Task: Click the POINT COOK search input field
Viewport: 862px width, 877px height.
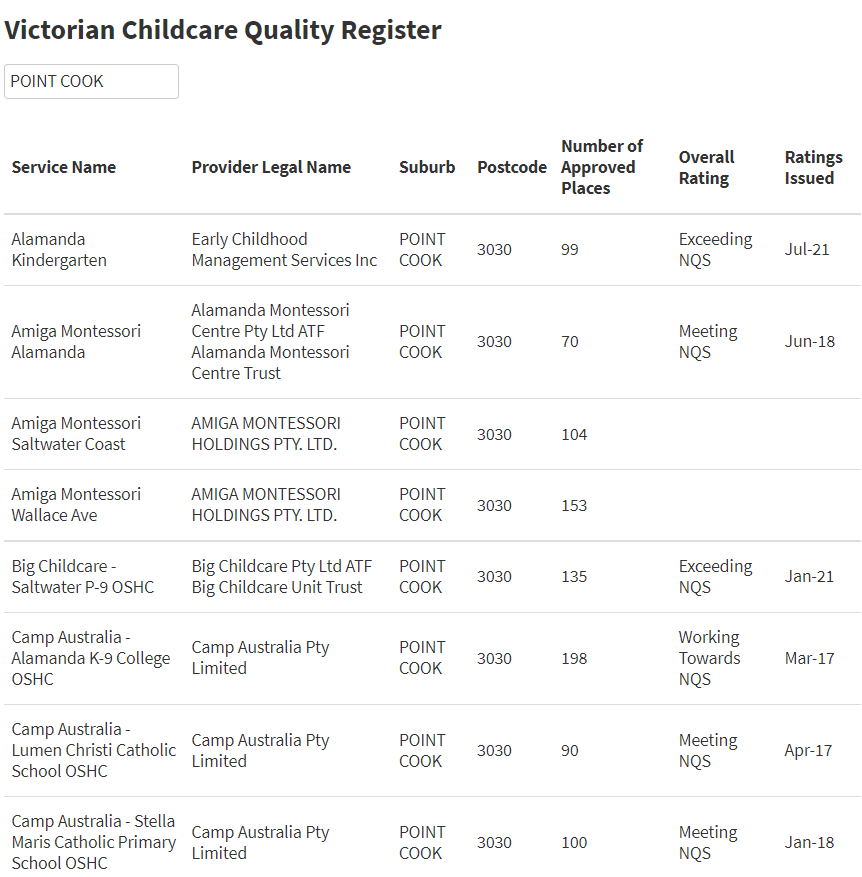Action: click(x=91, y=82)
